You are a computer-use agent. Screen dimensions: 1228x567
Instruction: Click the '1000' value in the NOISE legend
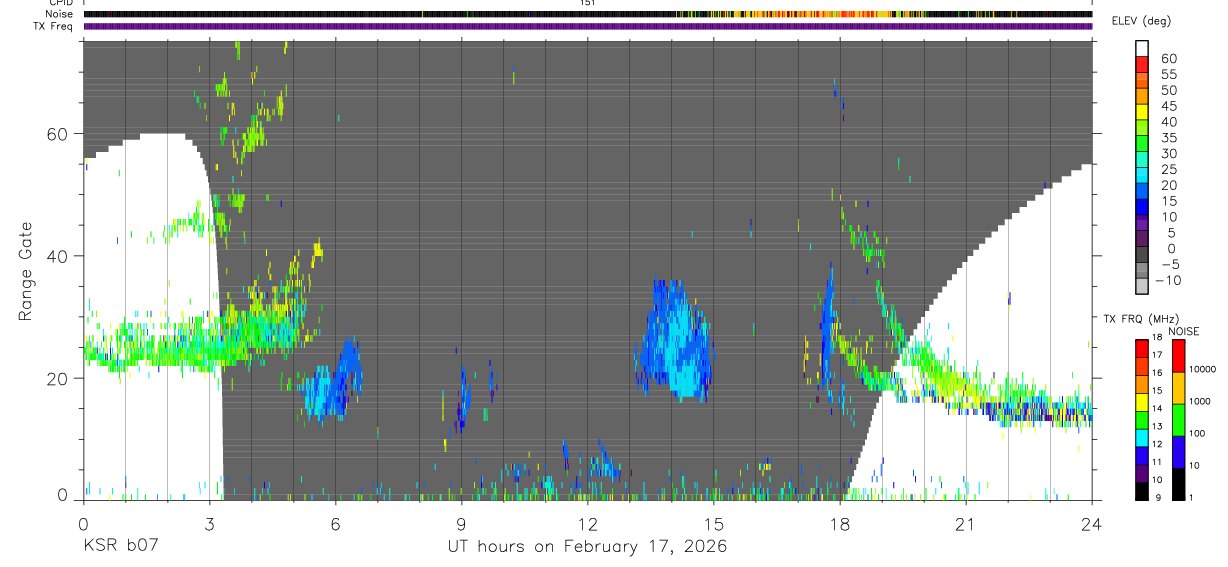[x=1201, y=401]
